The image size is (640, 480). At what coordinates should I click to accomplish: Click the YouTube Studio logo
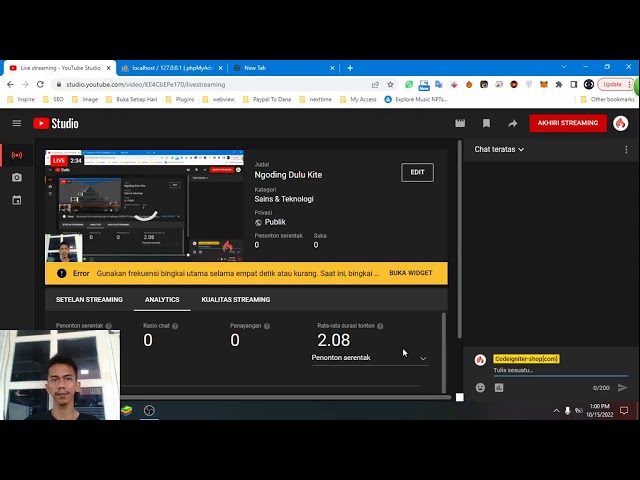pyautogui.click(x=56, y=123)
